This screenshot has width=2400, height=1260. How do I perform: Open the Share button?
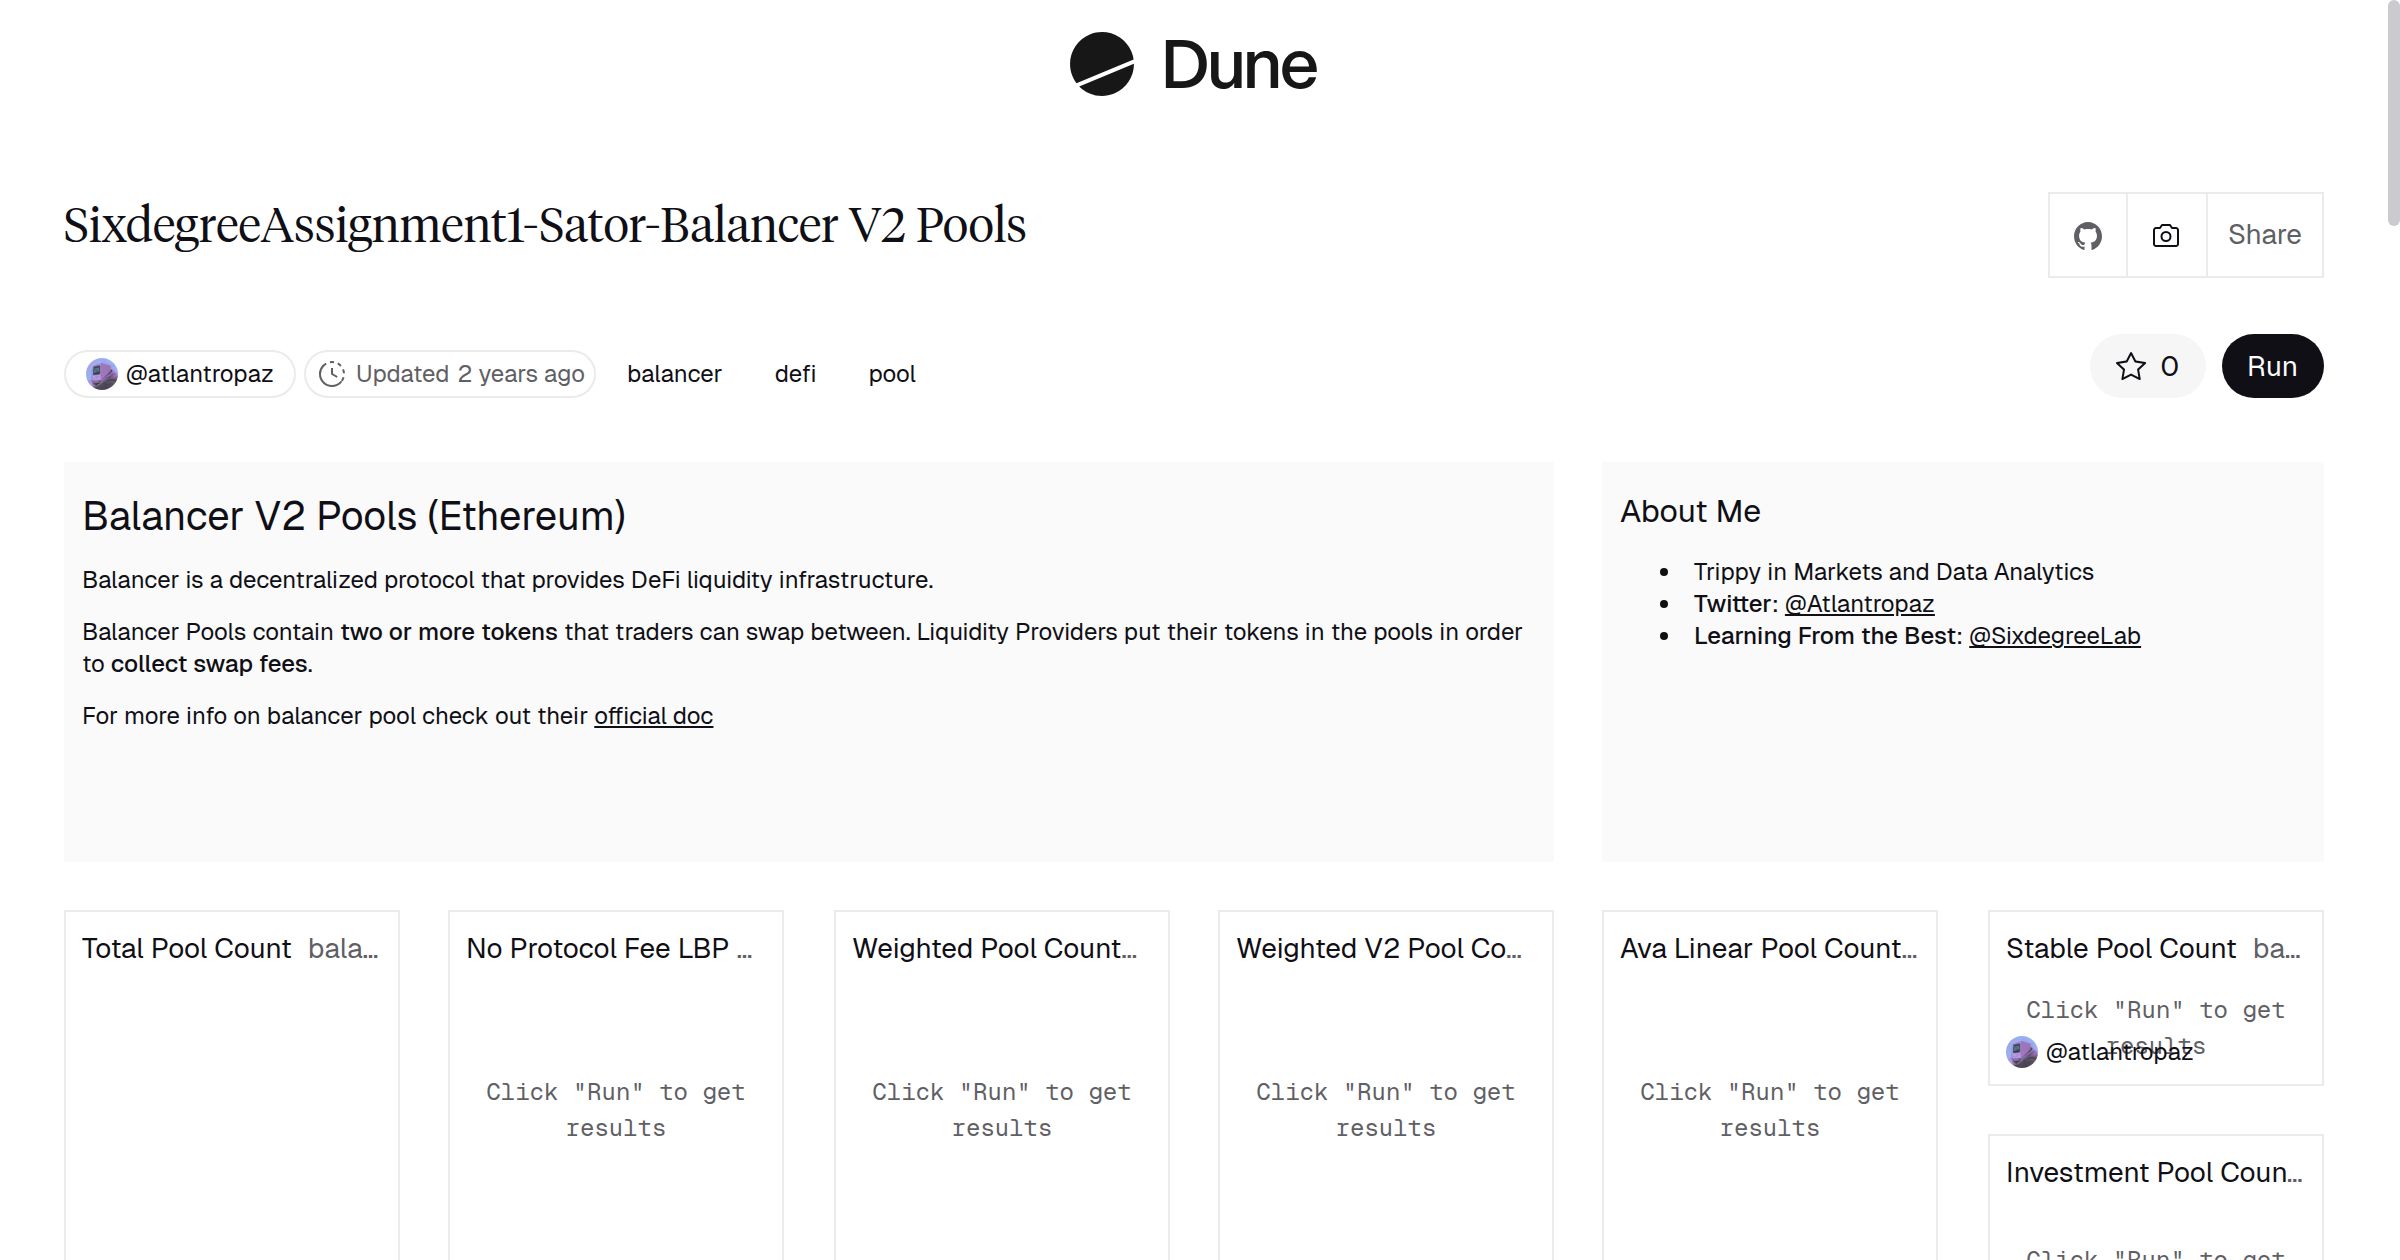(x=2264, y=236)
